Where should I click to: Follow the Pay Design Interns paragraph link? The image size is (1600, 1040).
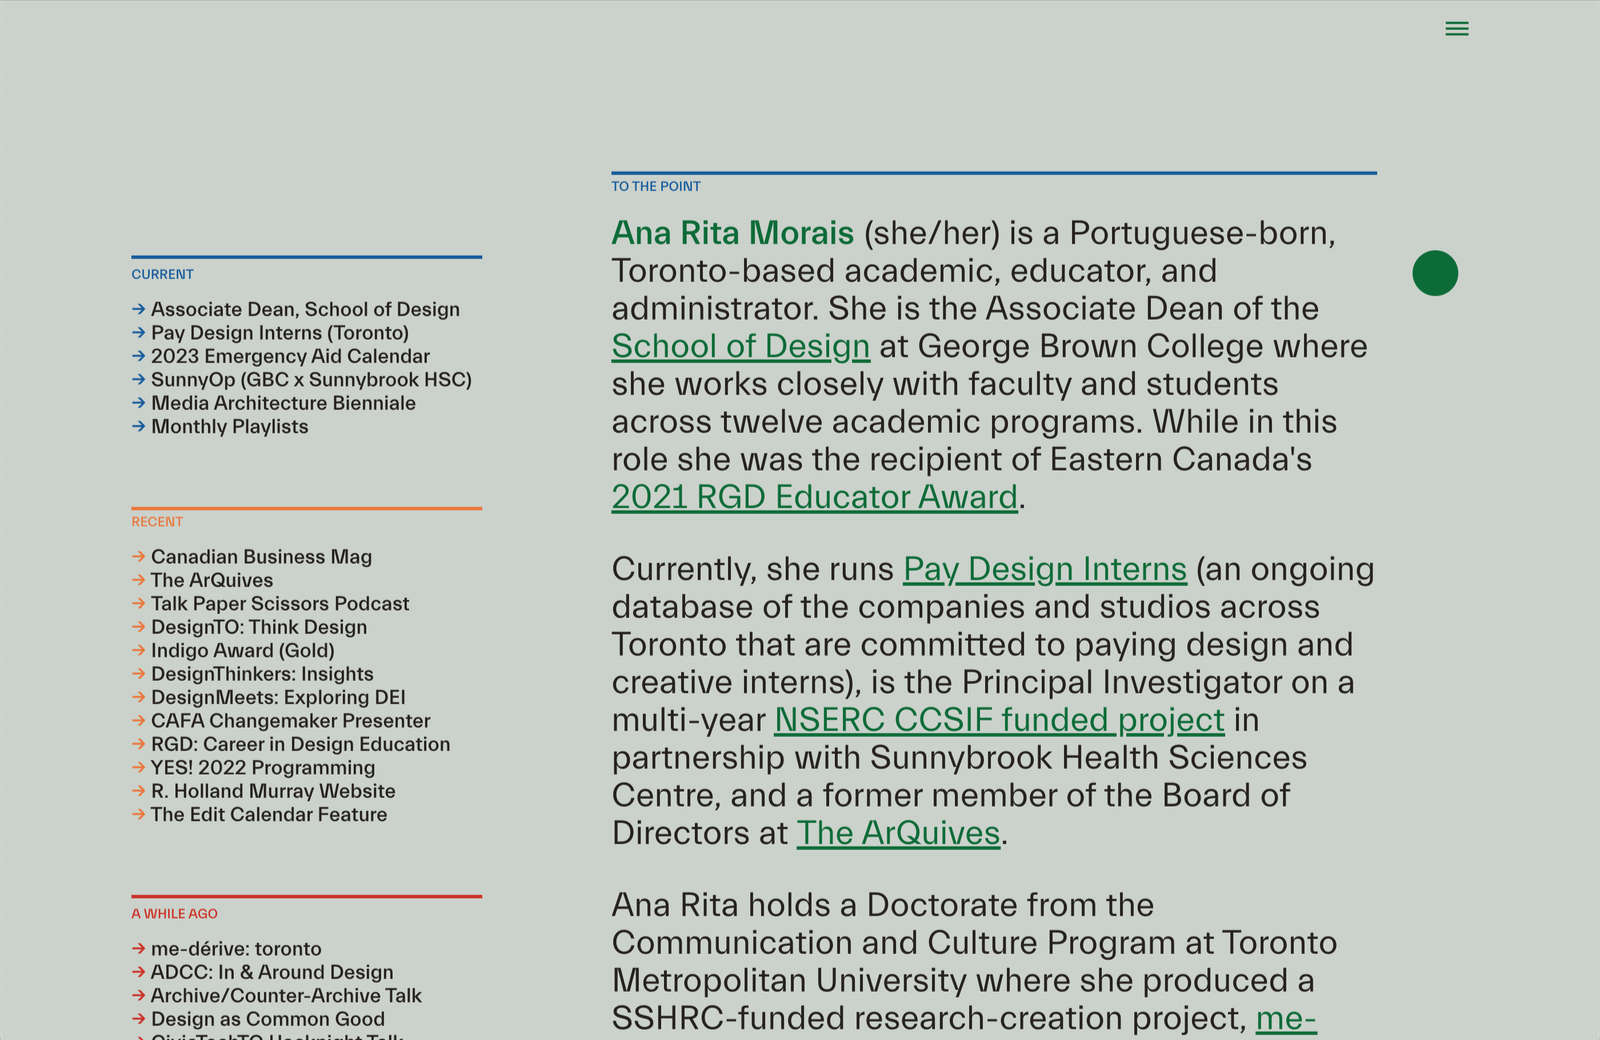[x=1045, y=569]
